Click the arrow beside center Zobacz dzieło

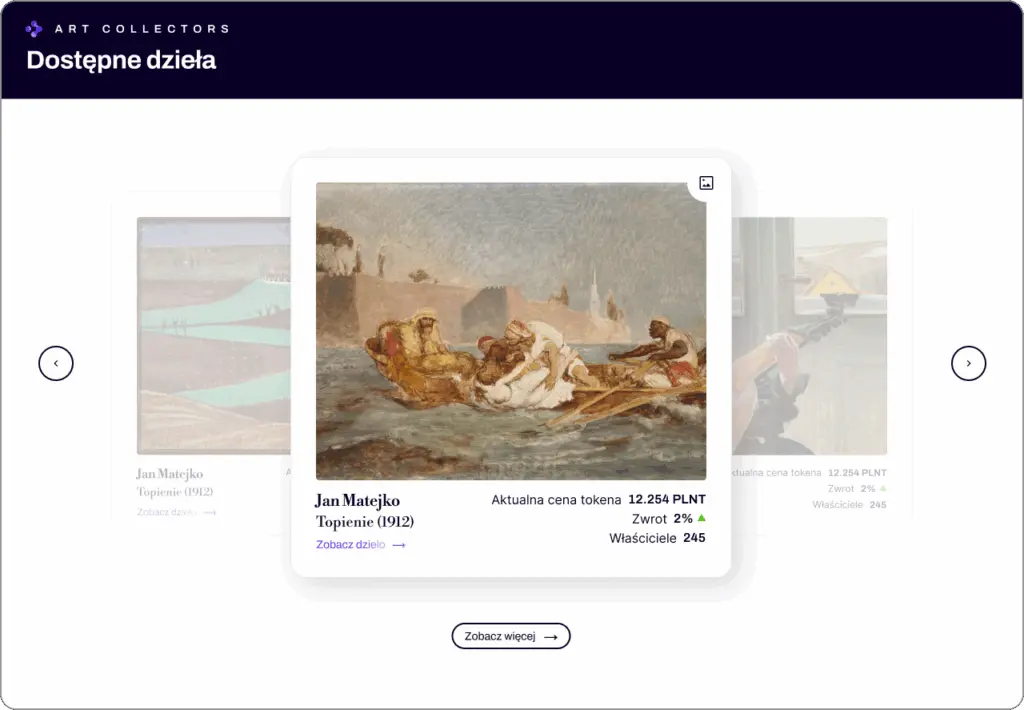pyautogui.click(x=399, y=545)
